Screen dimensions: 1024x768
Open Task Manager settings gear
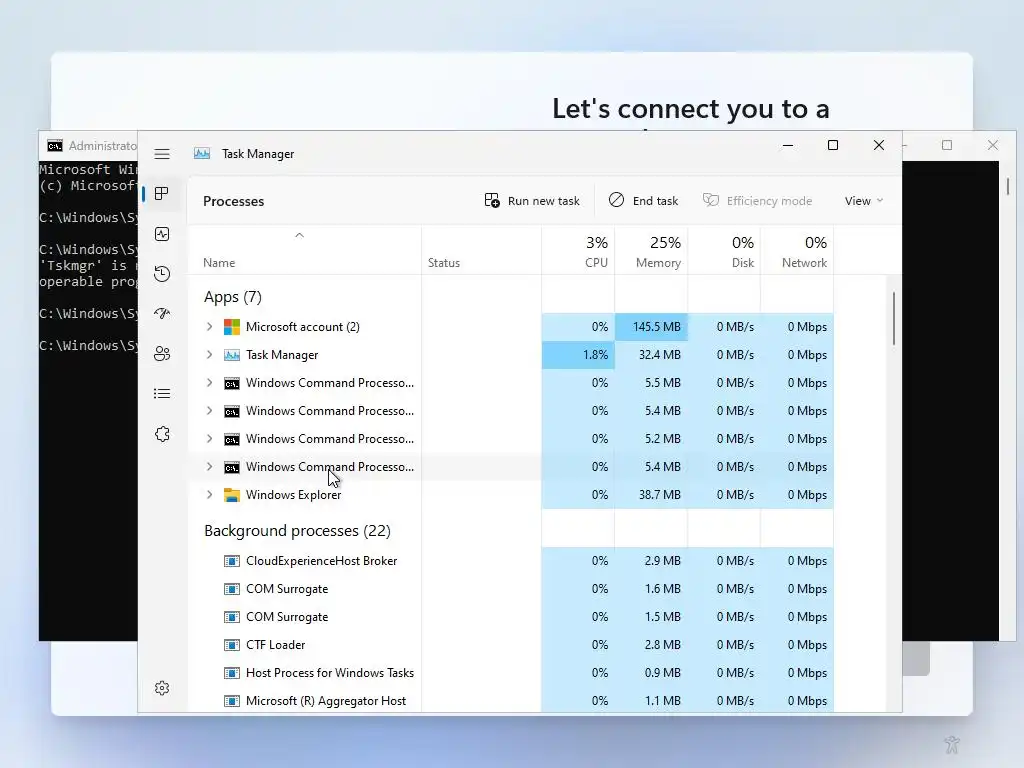(162, 688)
